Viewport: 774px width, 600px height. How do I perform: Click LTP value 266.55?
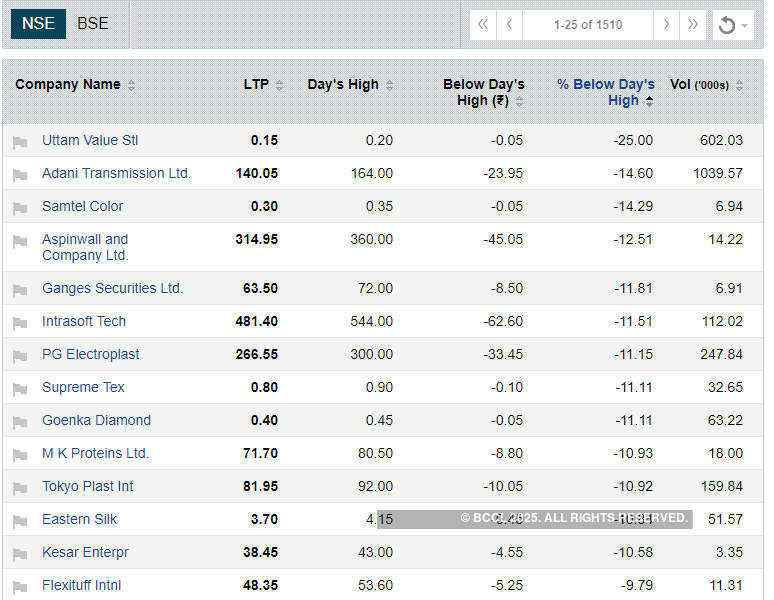click(x=257, y=354)
